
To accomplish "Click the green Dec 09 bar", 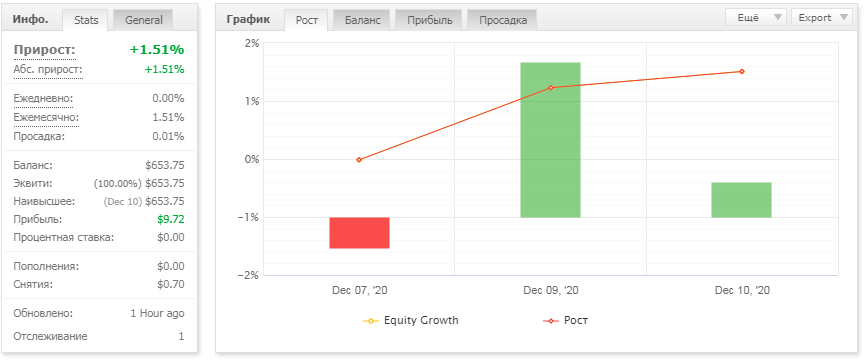I will pos(551,140).
